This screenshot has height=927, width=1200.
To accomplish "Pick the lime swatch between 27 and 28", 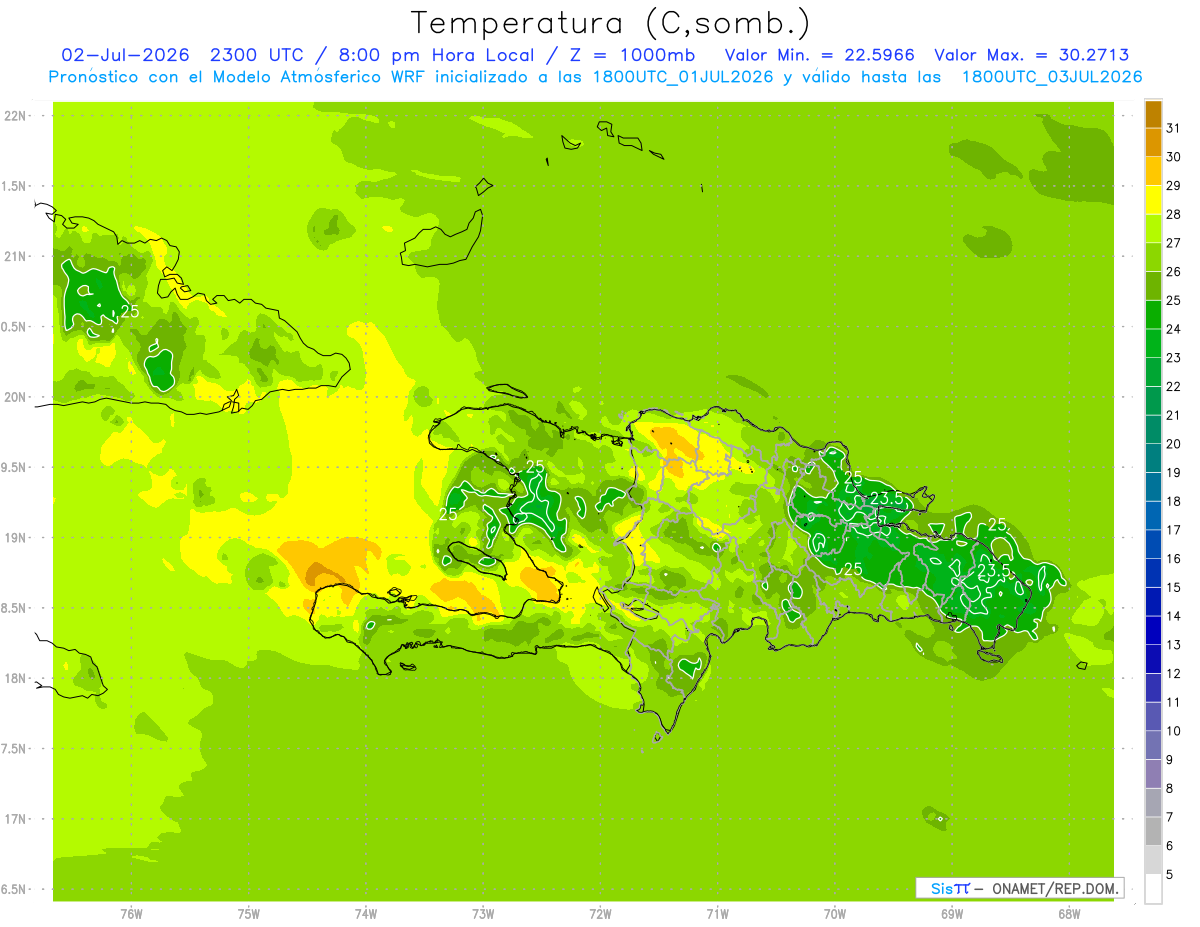I will 1153,229.
